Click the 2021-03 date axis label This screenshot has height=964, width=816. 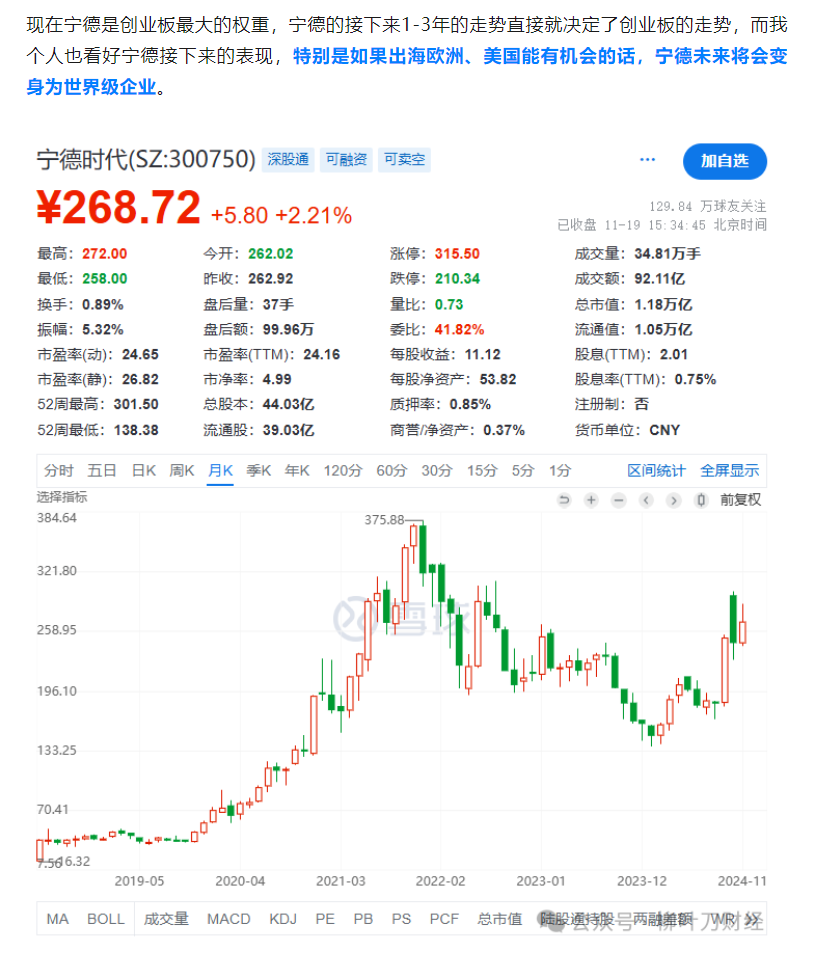tap(341, 881)
